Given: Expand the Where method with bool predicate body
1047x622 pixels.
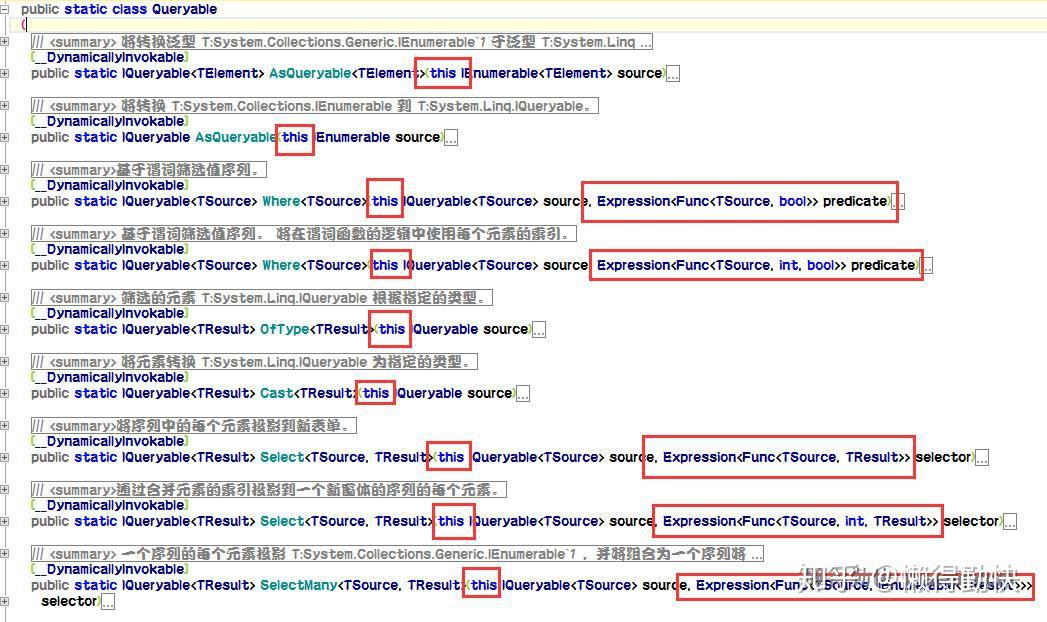Looking at the screenshot, I should point(897,201).
